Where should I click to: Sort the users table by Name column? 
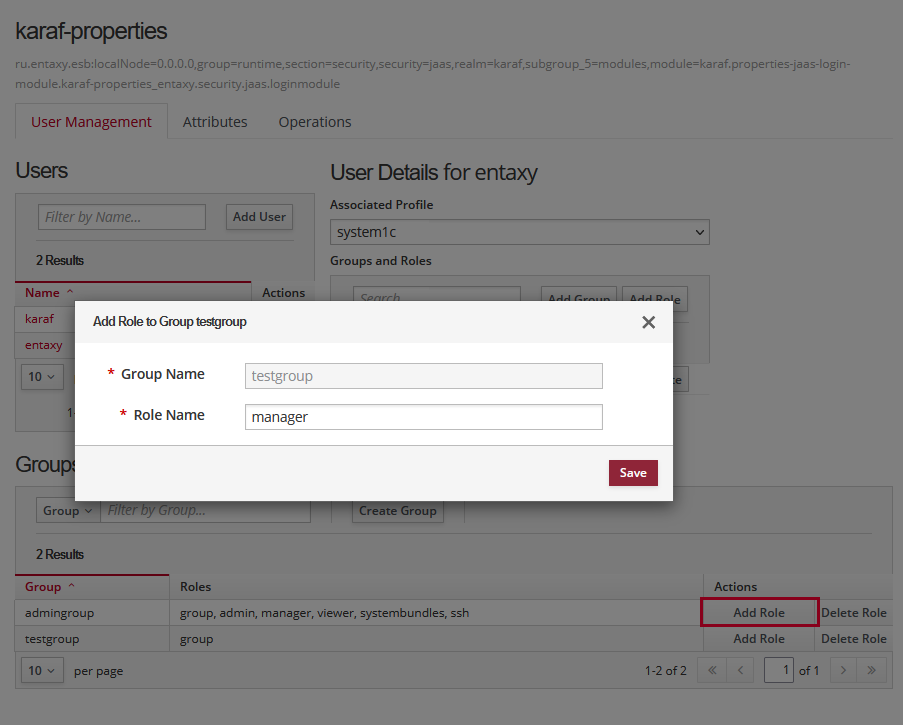49,293
